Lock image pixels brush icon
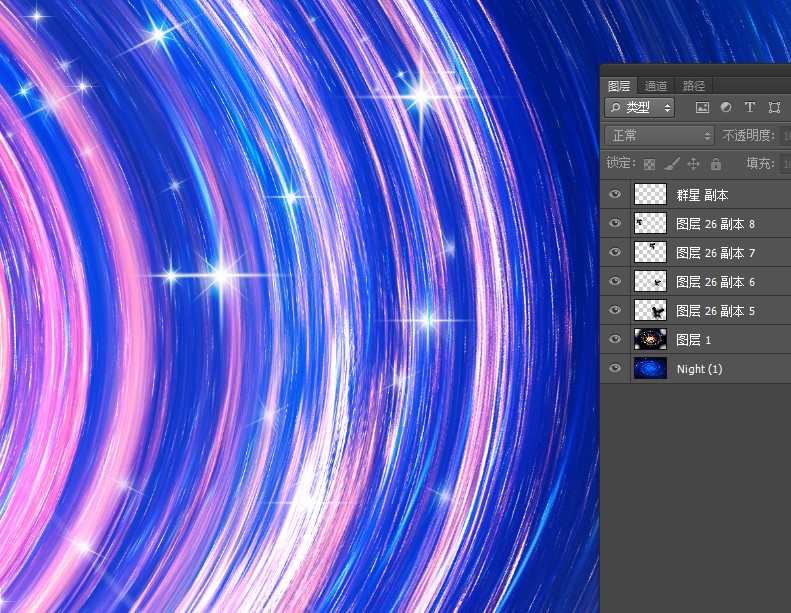 (x=672, y=163)
